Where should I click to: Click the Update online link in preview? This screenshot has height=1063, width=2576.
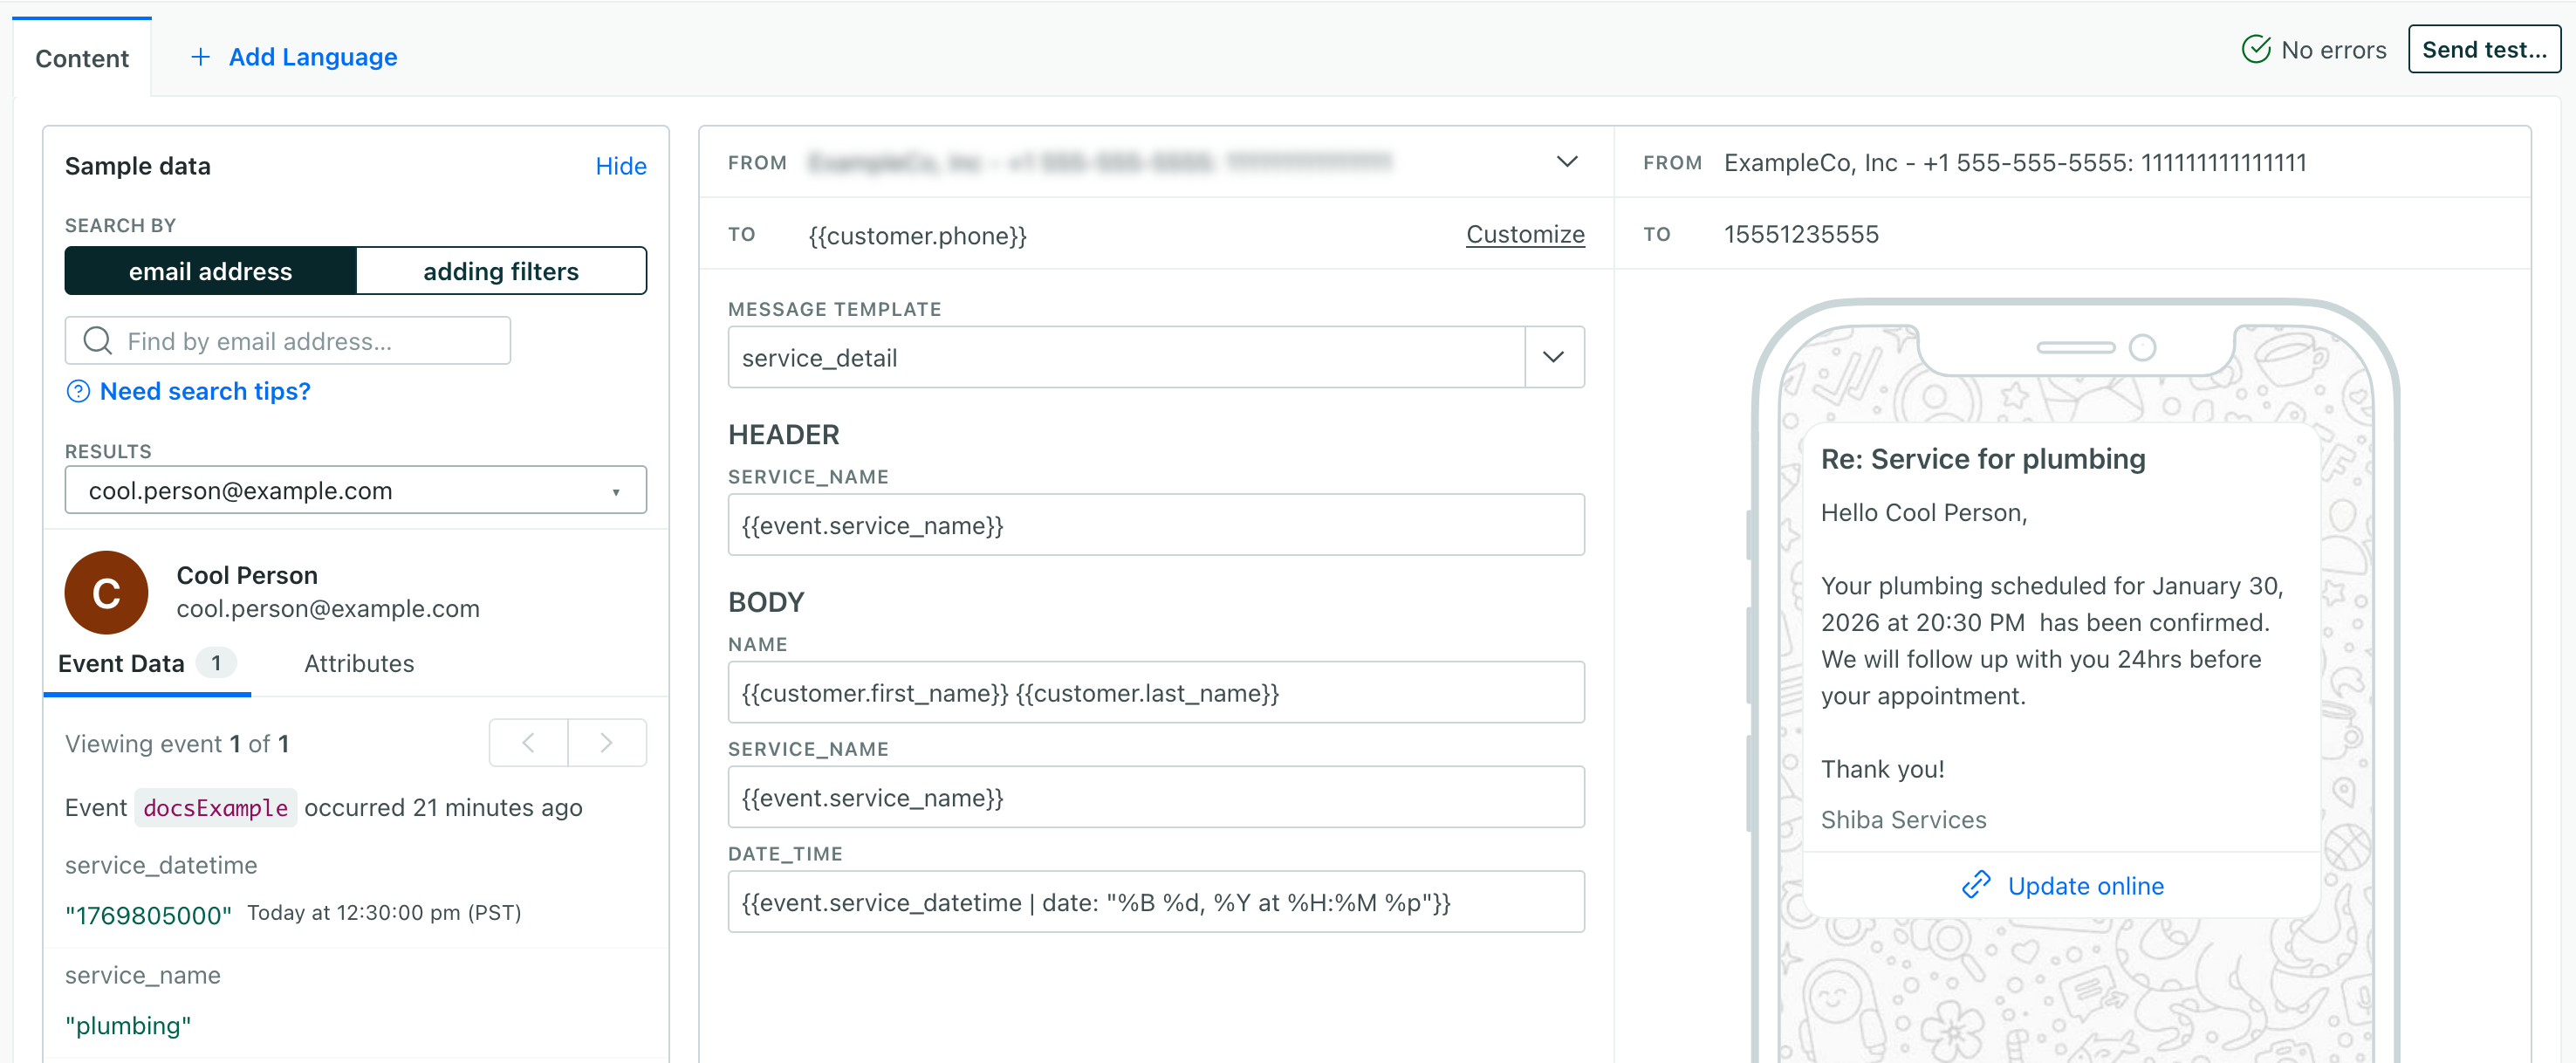click(2085, 885)
